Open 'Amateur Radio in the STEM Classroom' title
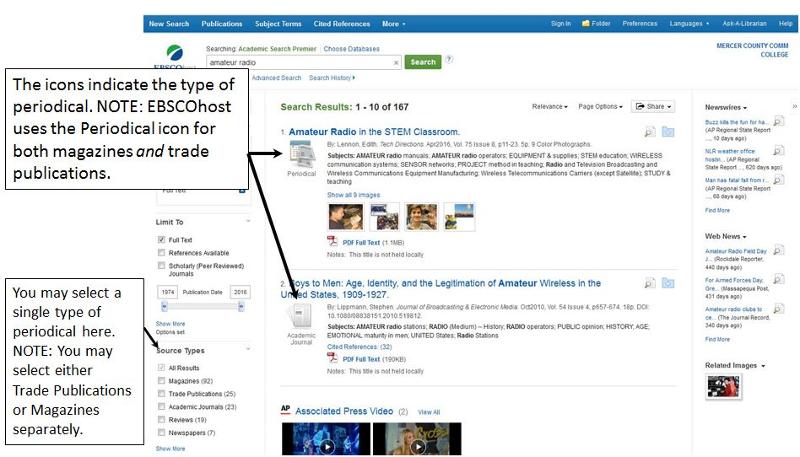Screen dimensions: 800x457 click(374, 132)
